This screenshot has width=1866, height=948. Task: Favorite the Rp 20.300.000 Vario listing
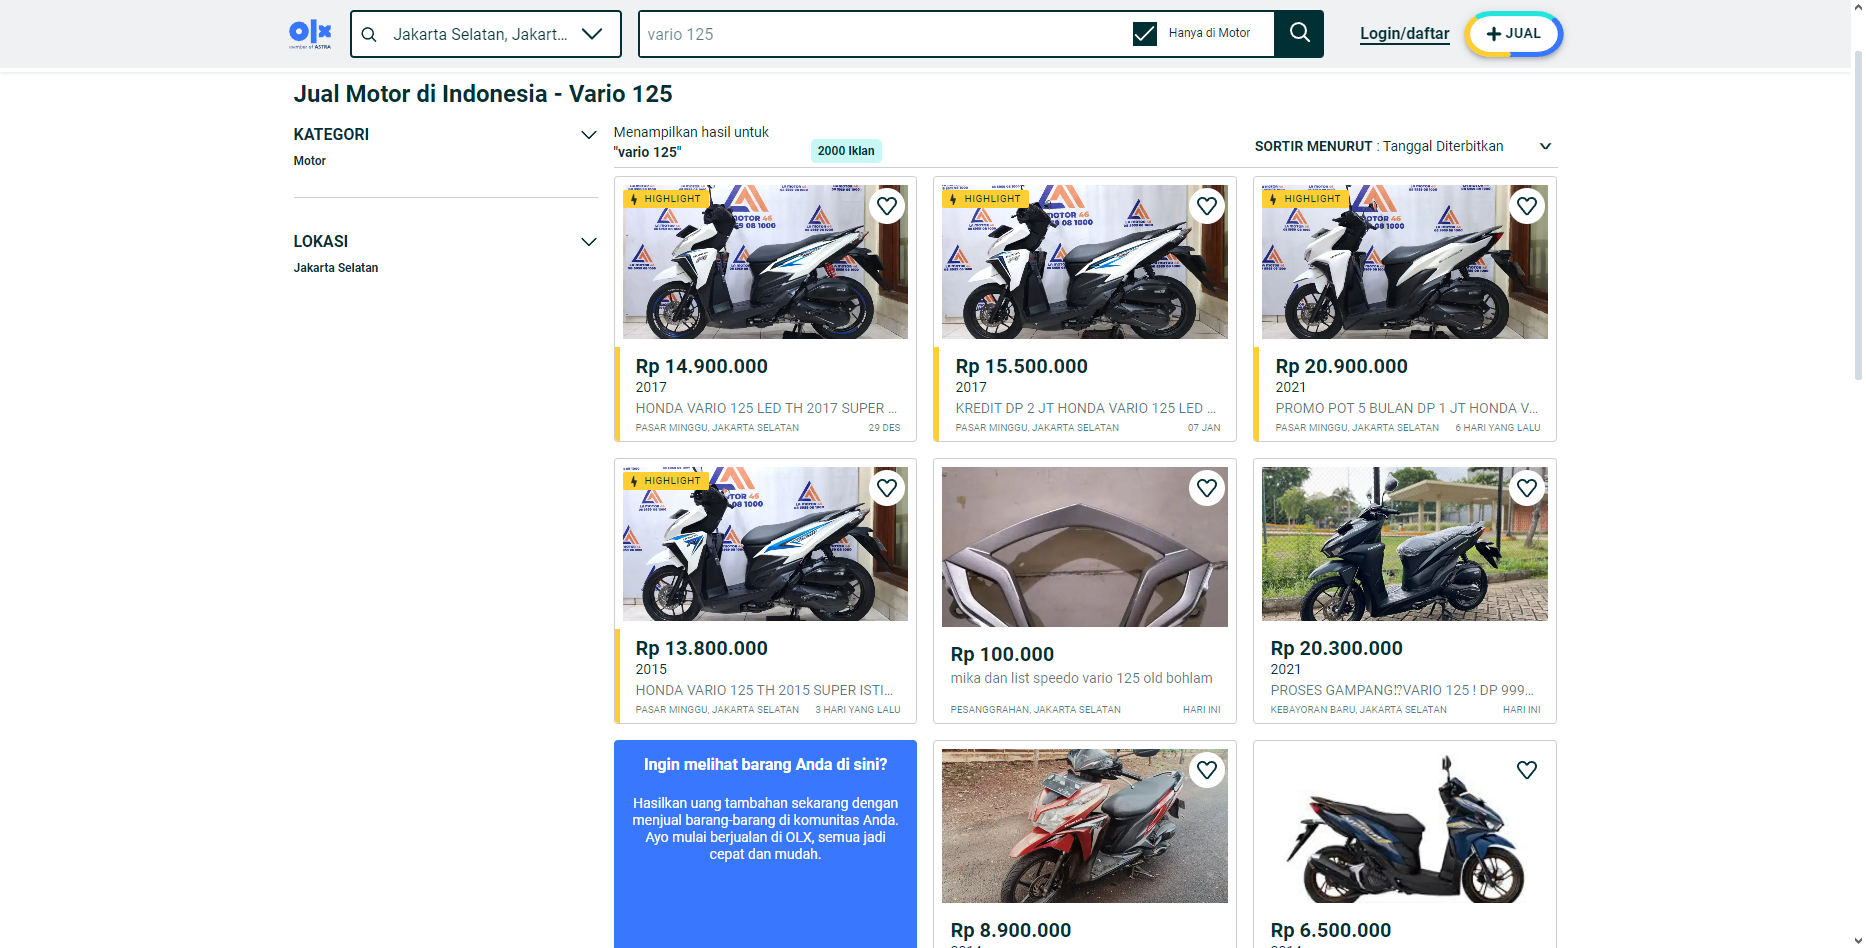[x=1527, y=488]
